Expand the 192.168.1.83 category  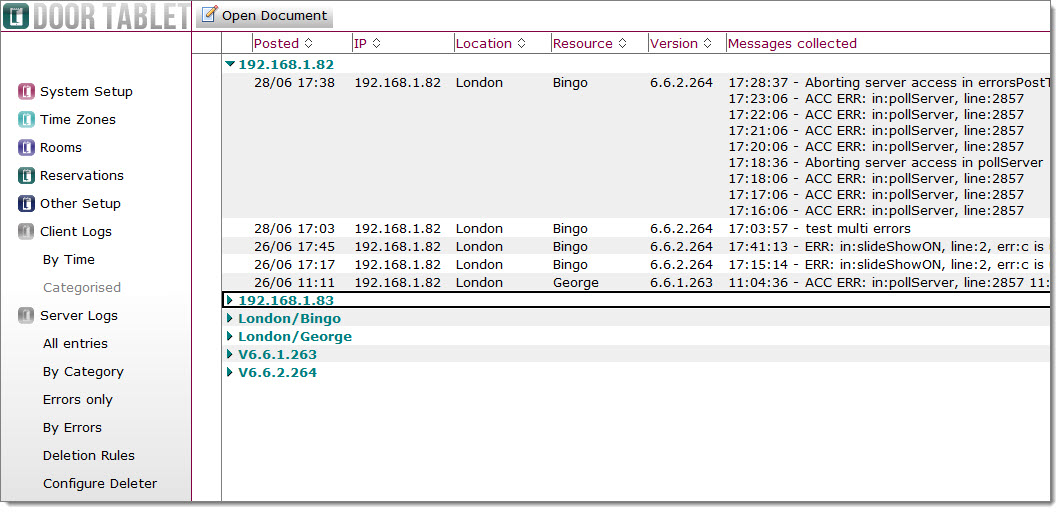pyautogui.click(x=230, y=300)
